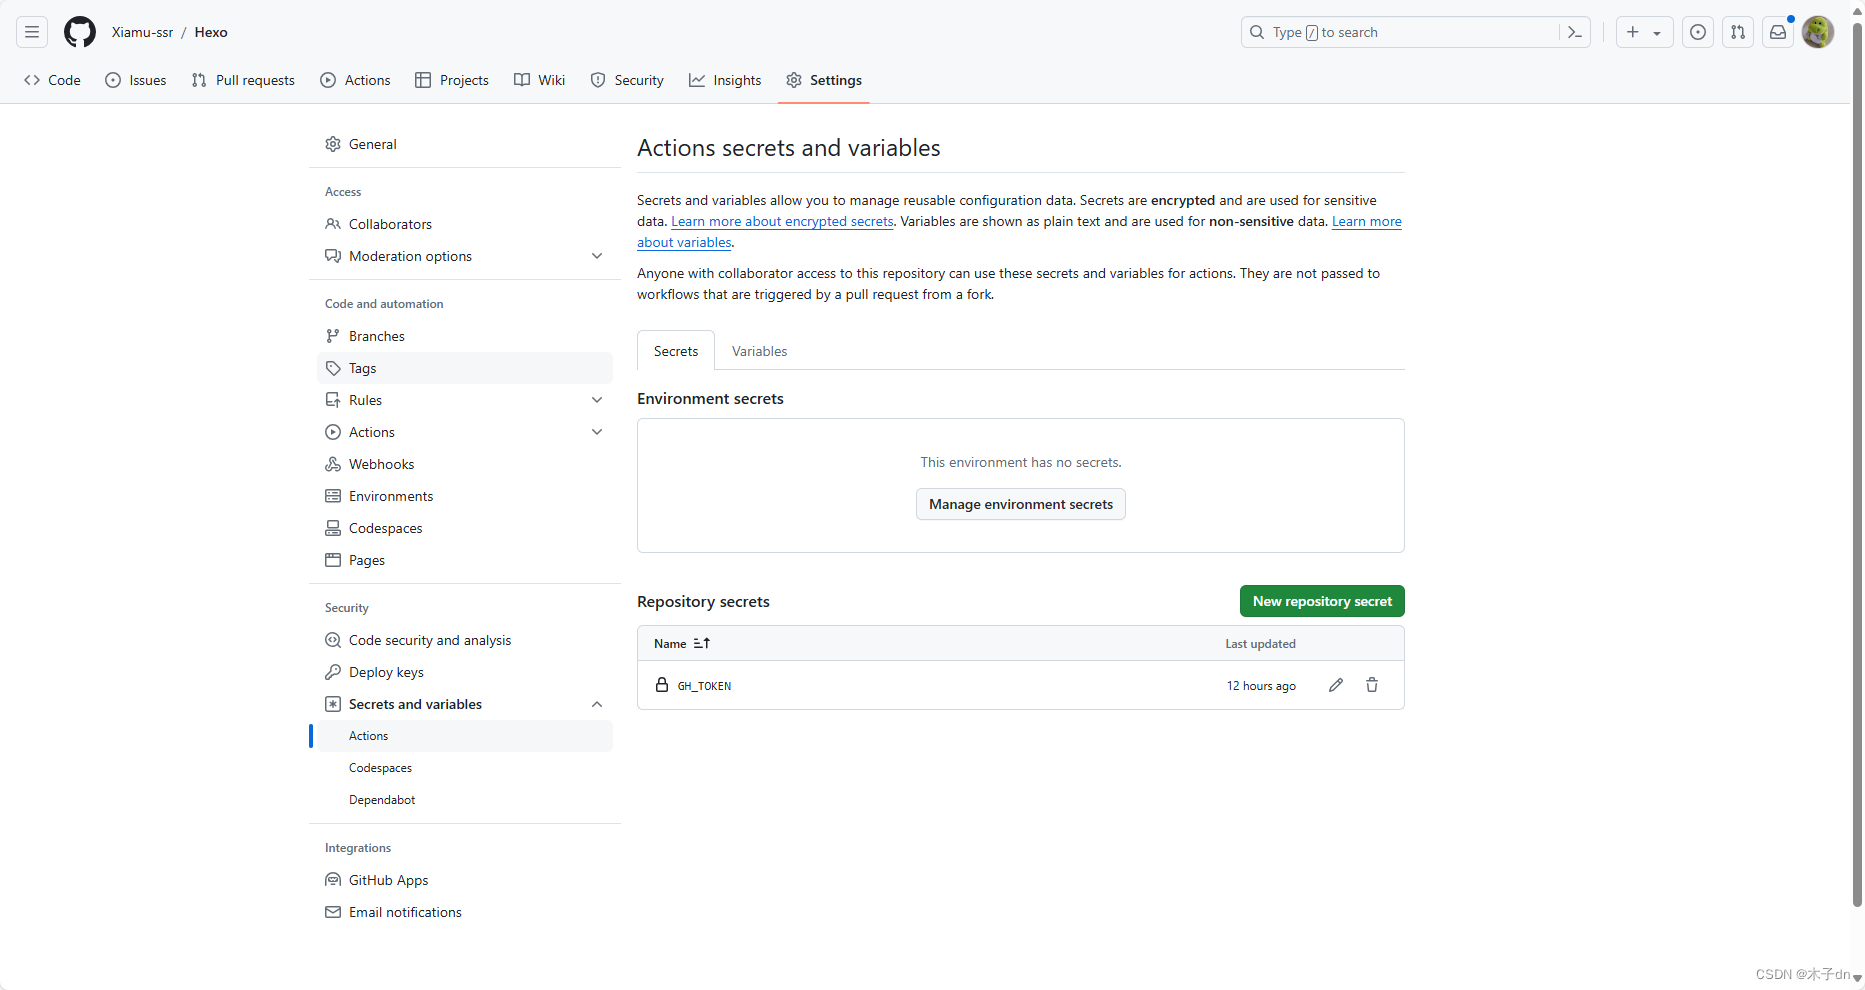Viewport: 1865px width, 990px height.
Task: Click the Email notifications envelope icon
Action: pos(333,912)
